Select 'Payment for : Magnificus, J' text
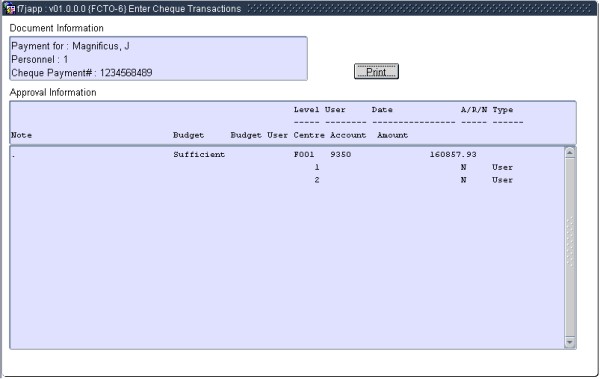600x379 pixels. point(70,46)
